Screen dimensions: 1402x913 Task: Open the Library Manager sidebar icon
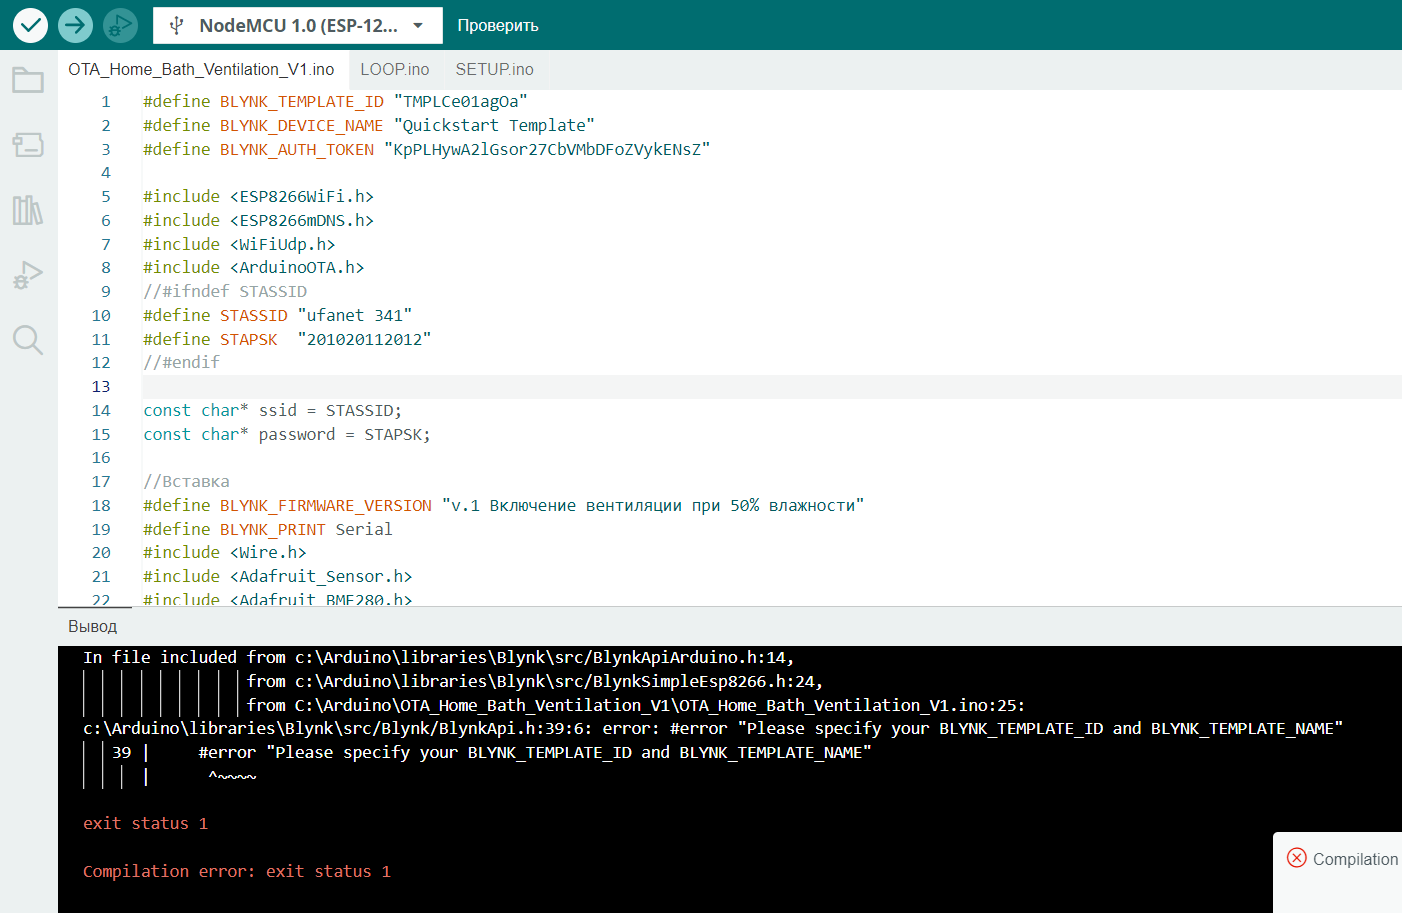click(x=28, y=210)
